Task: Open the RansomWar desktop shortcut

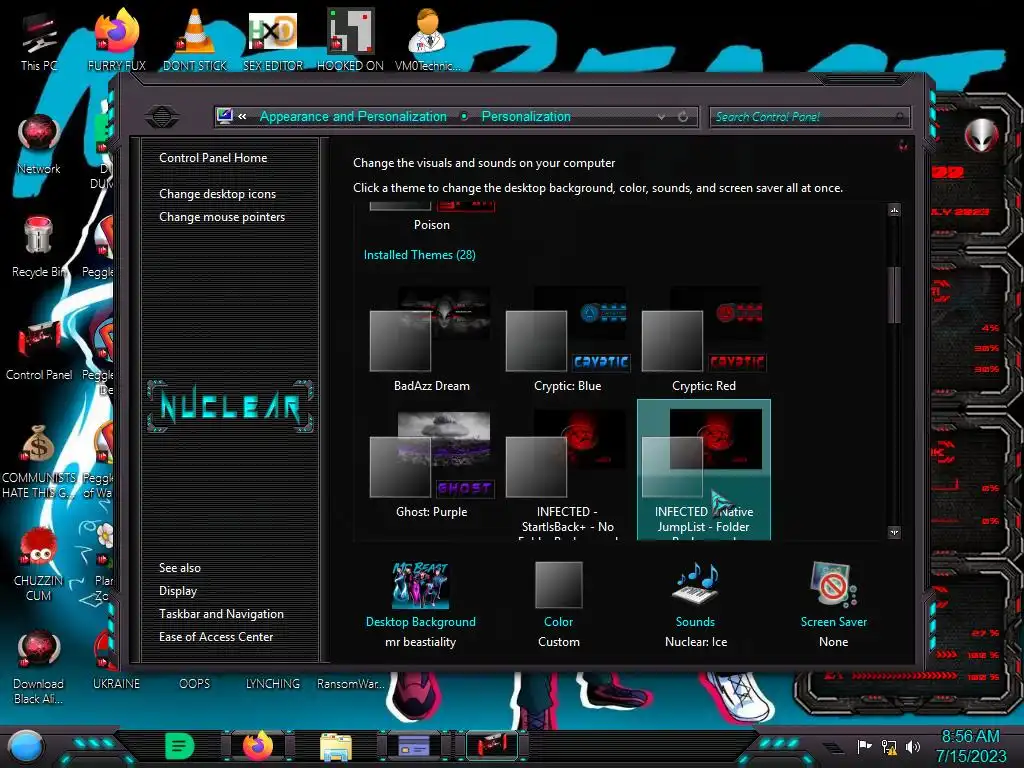Action: (351, 684)
